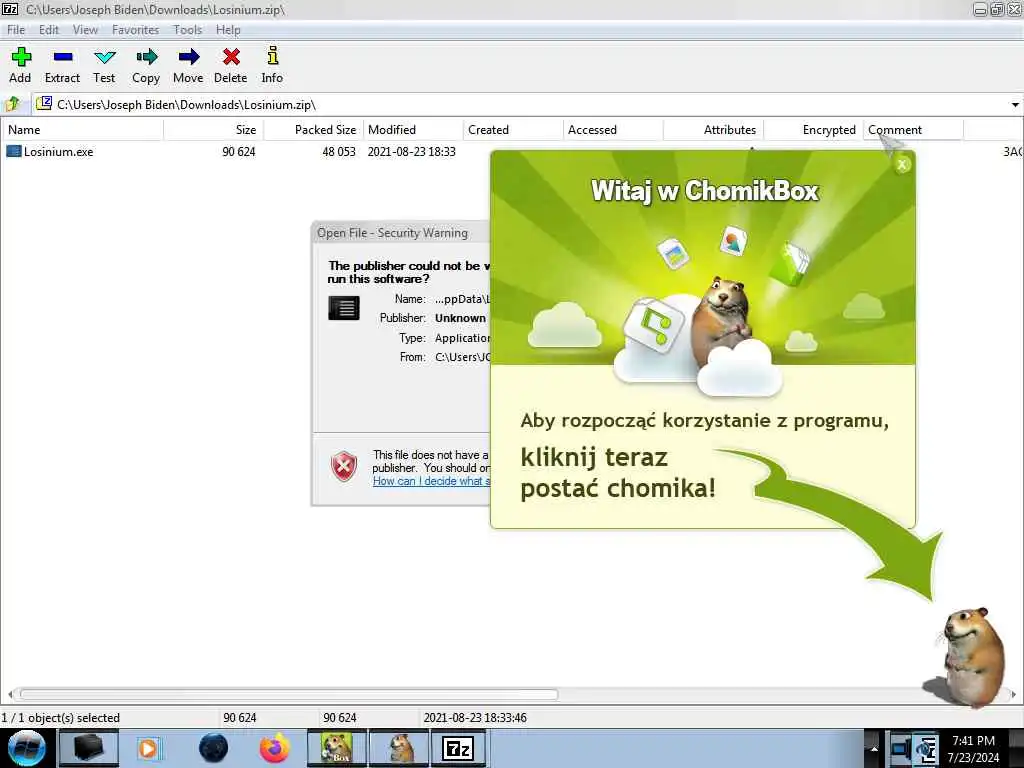
Task: Sort by Encrypted column header
Action: coord(813,129)
